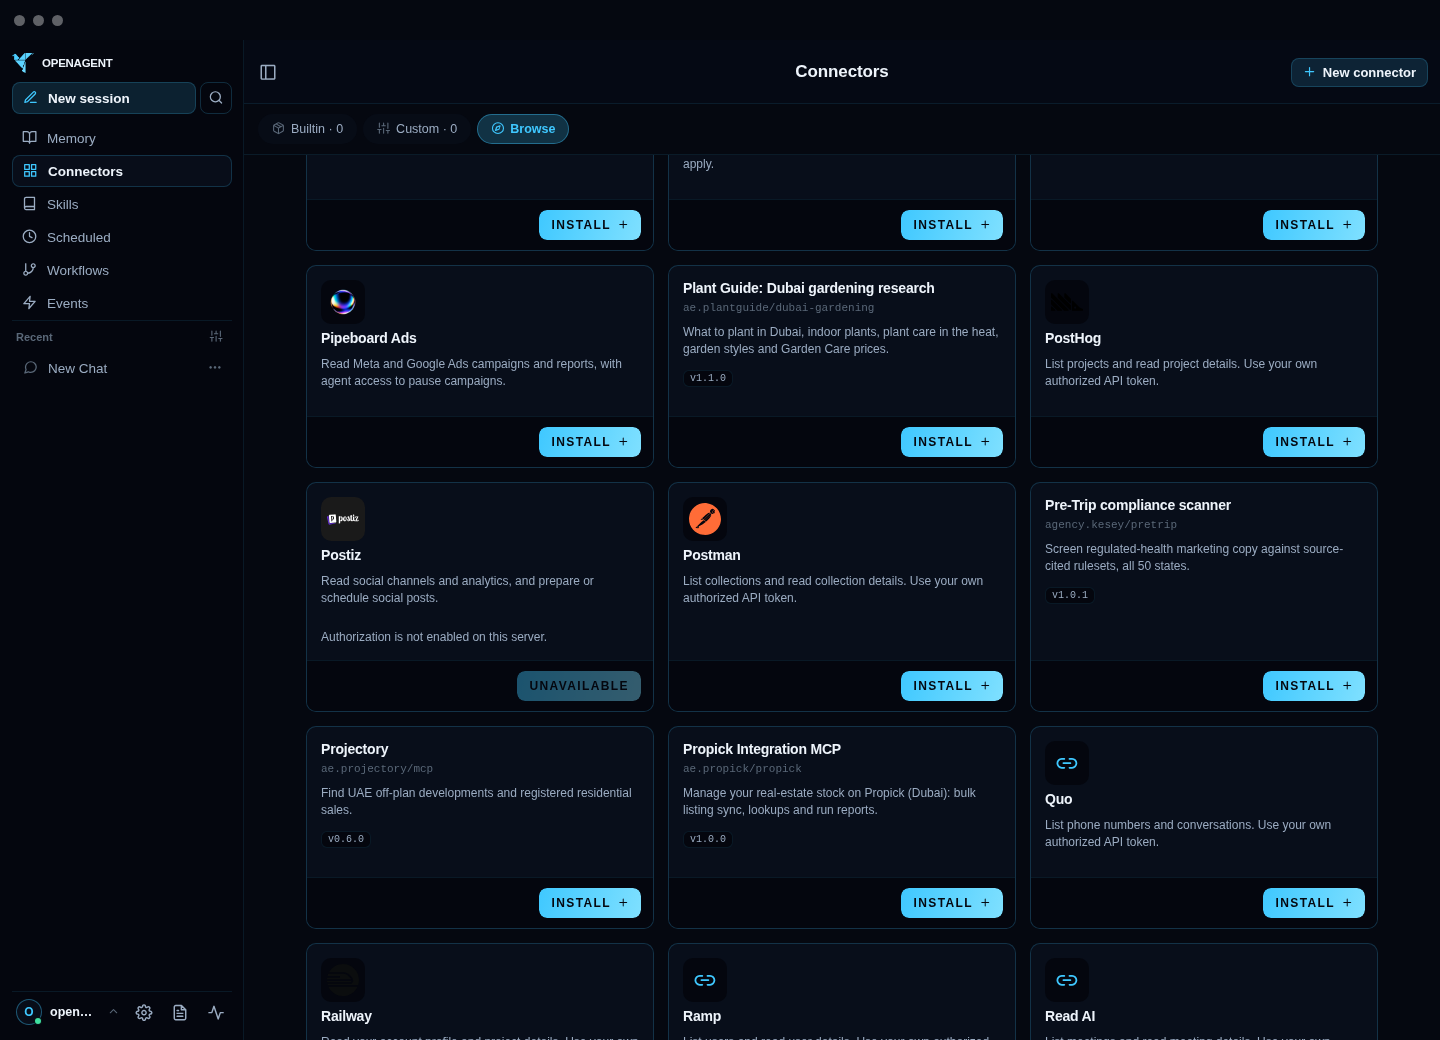Install the Propick Integration MCP
The image size is (1440, 1040).
(x=952, y=903)
